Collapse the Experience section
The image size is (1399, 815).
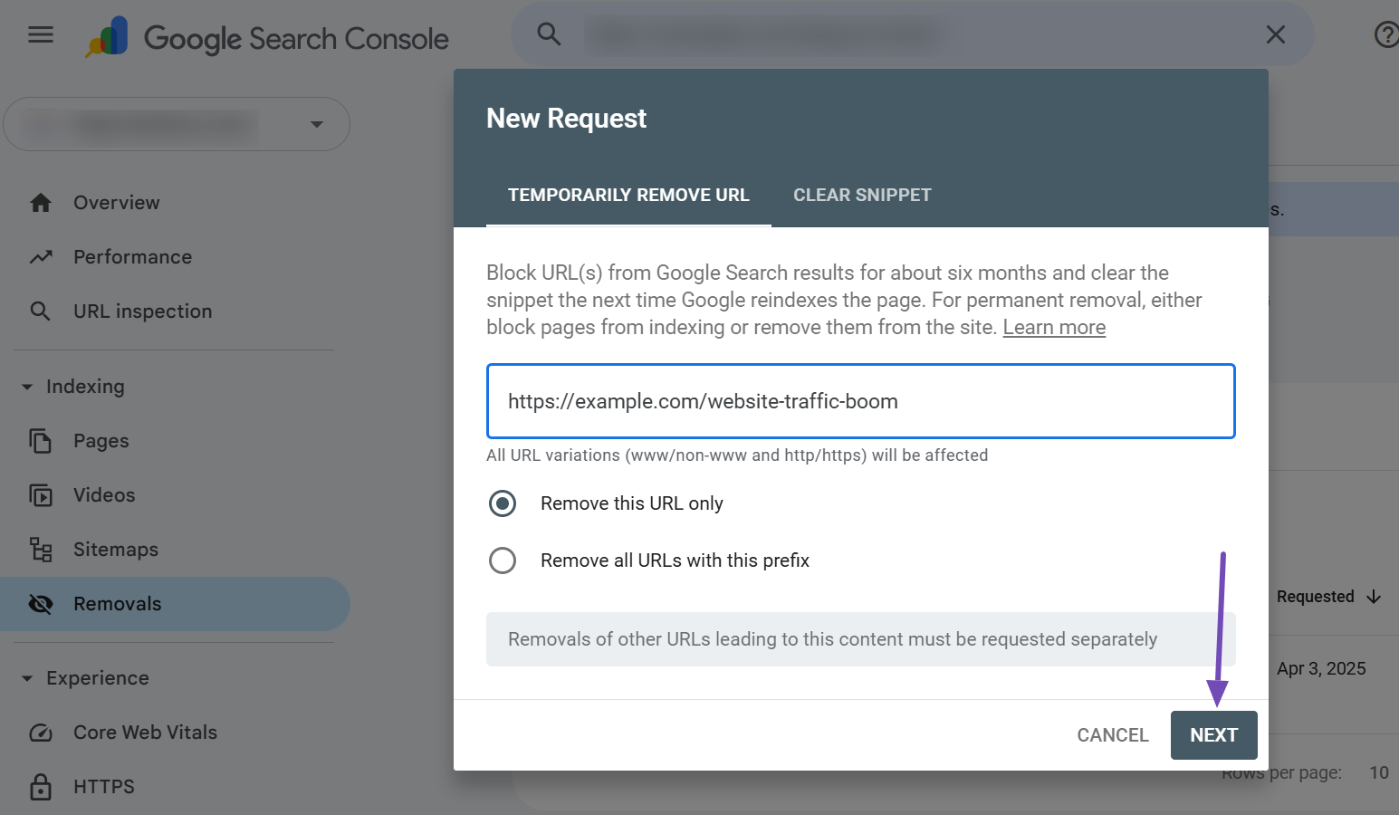27,678
